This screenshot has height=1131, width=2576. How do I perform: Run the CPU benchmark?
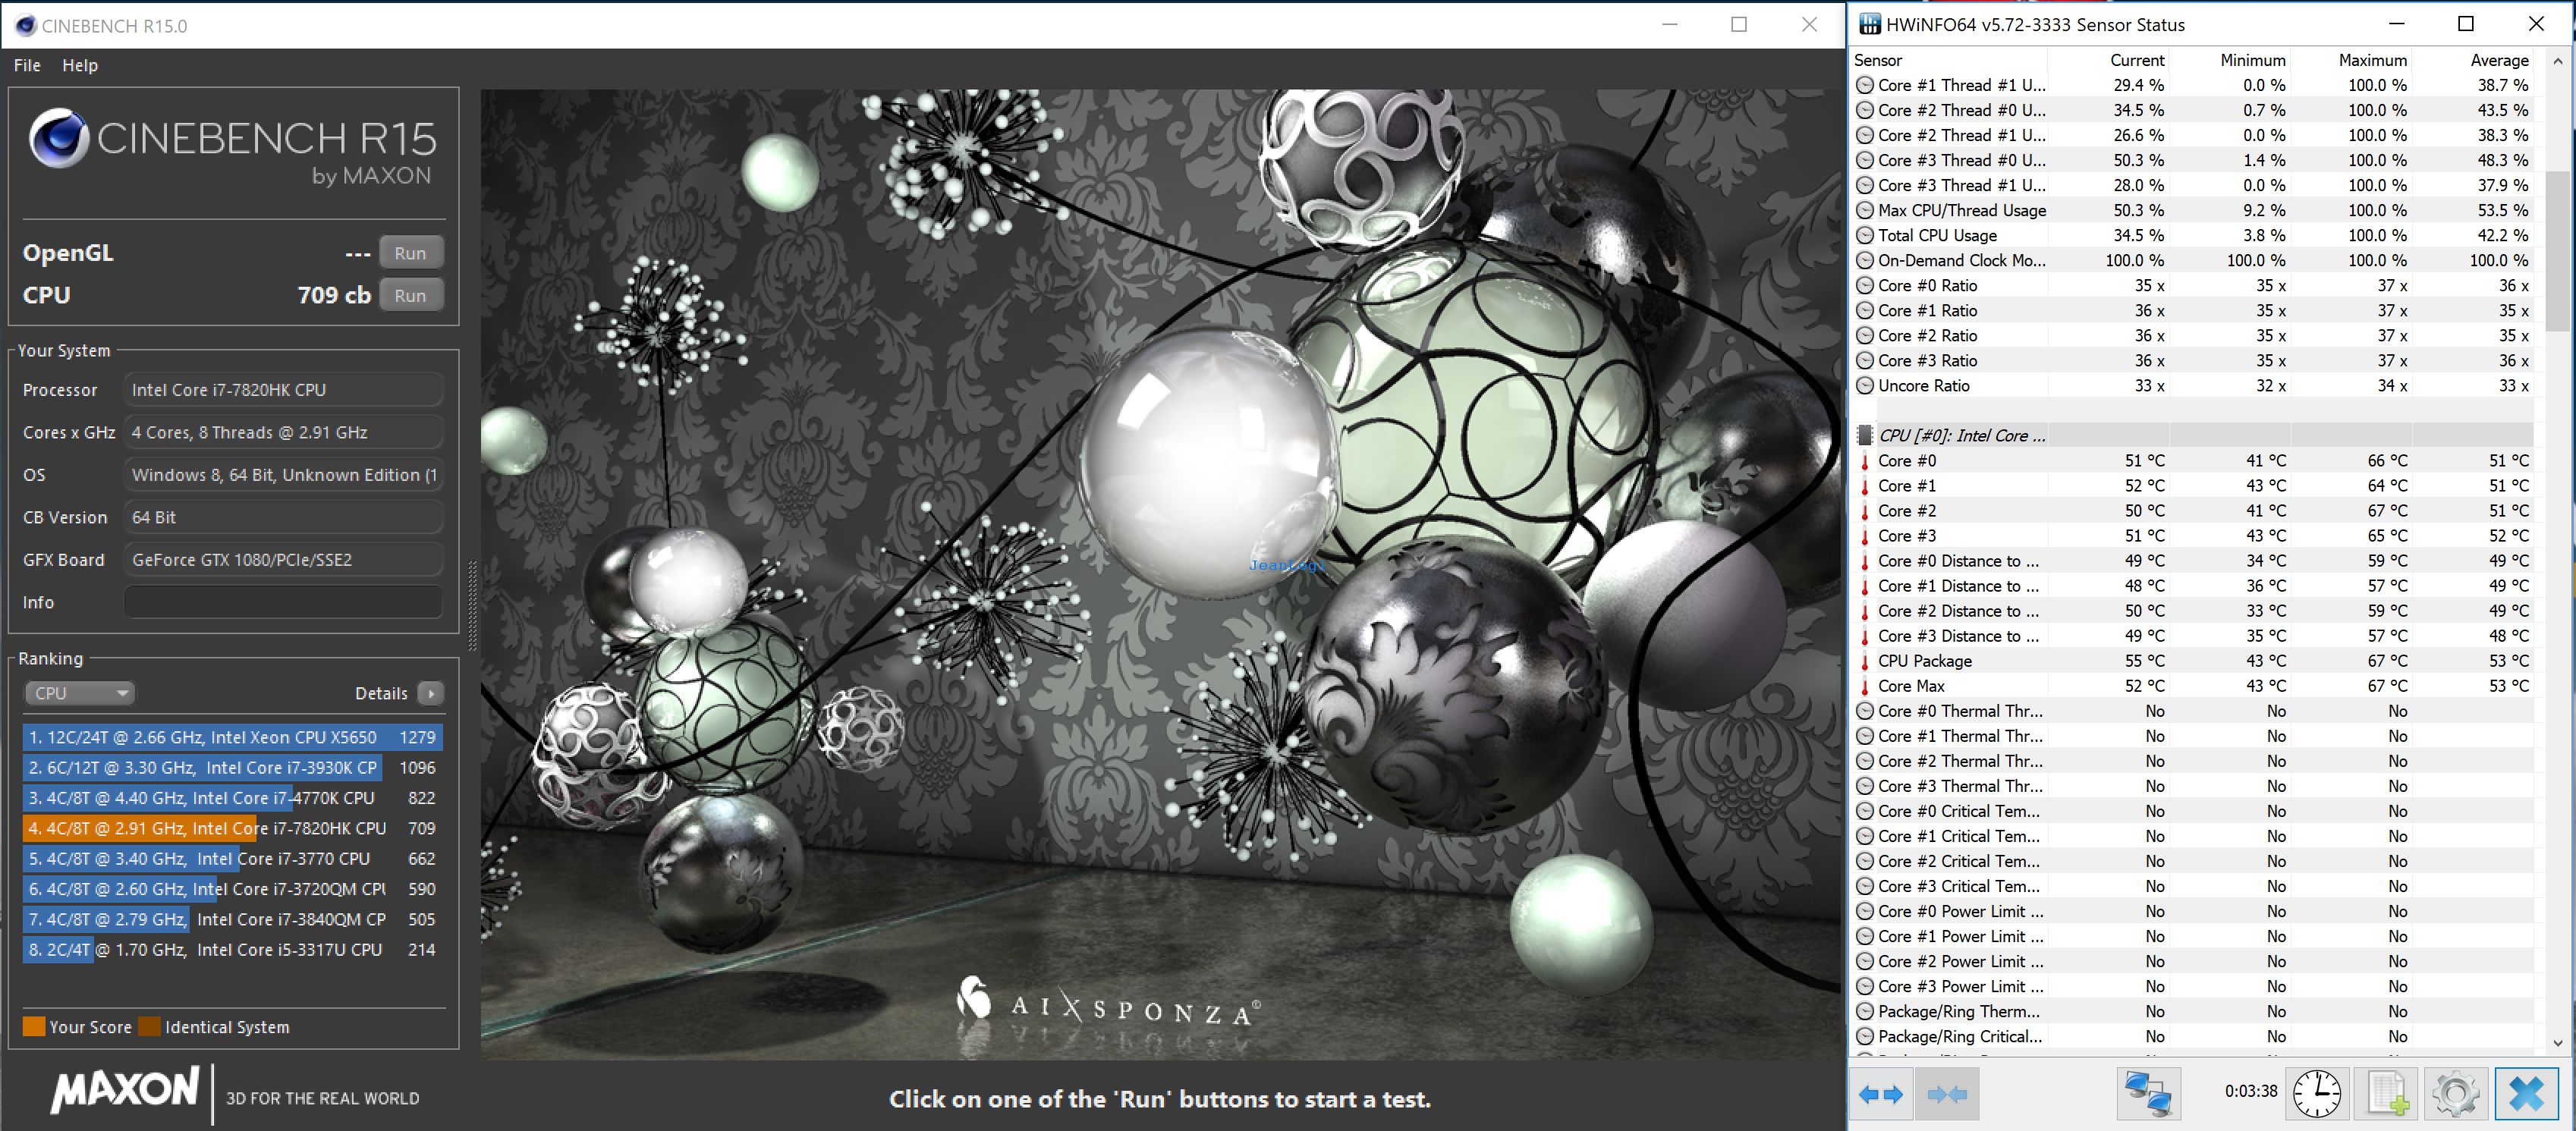410,295
